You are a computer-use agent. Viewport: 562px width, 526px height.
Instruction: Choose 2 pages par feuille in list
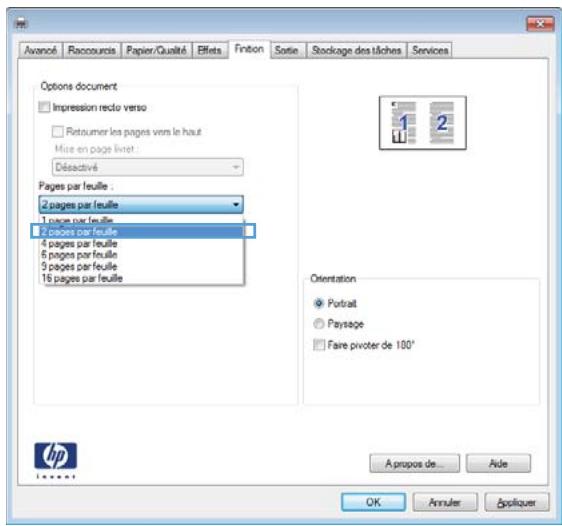pos(143,231)
